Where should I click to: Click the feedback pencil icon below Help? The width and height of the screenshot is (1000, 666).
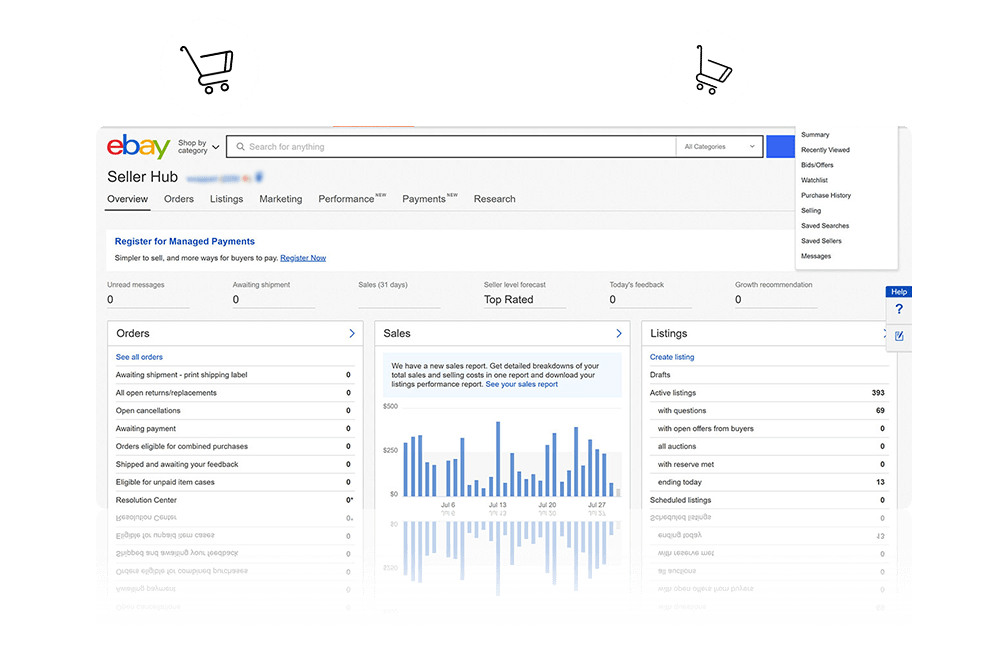pyautogui.click(x=899, y=337)
